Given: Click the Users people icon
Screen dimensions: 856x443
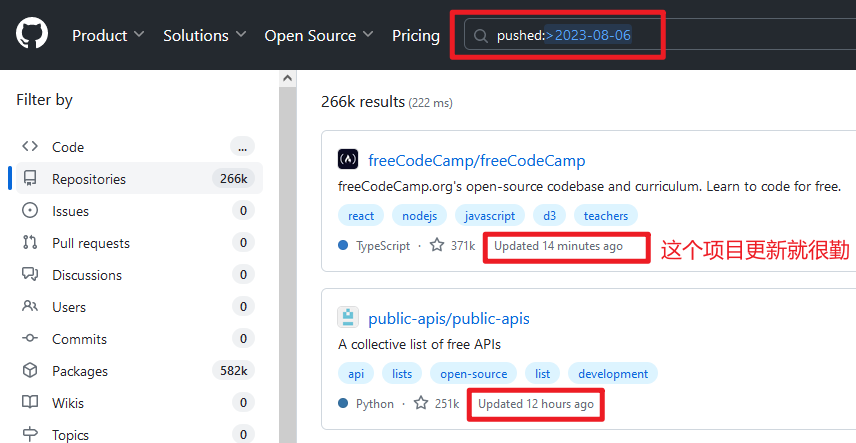Looking at the screenshot, I should [29, 306].
